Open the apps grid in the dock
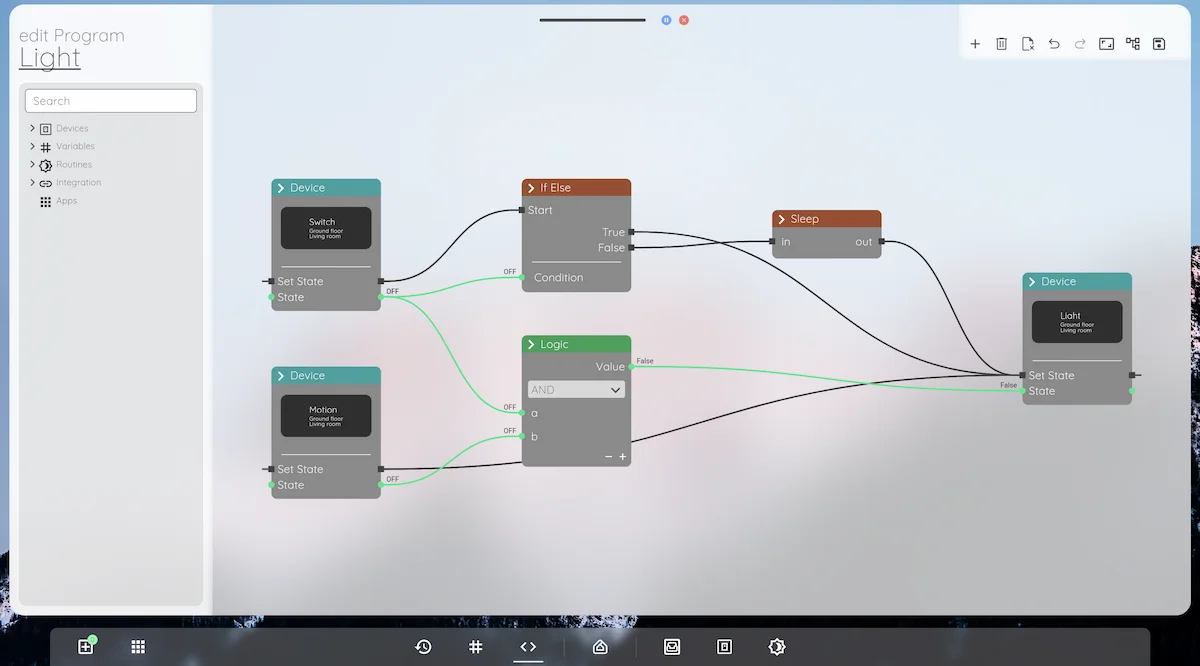Screen dimensions: 1200x666 click(x=138, y=647)
